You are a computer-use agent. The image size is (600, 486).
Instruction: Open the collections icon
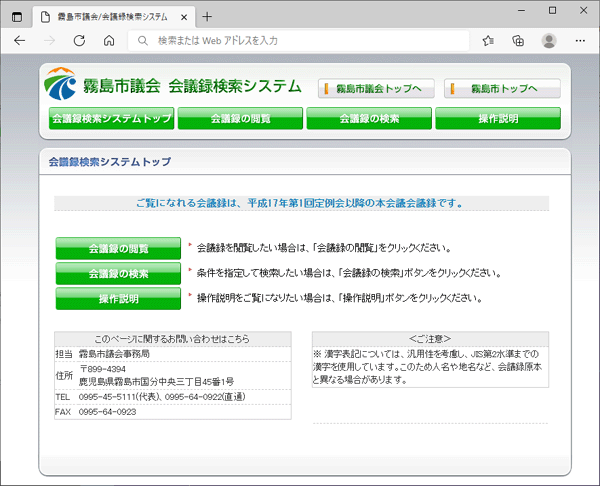click(518, 41)
